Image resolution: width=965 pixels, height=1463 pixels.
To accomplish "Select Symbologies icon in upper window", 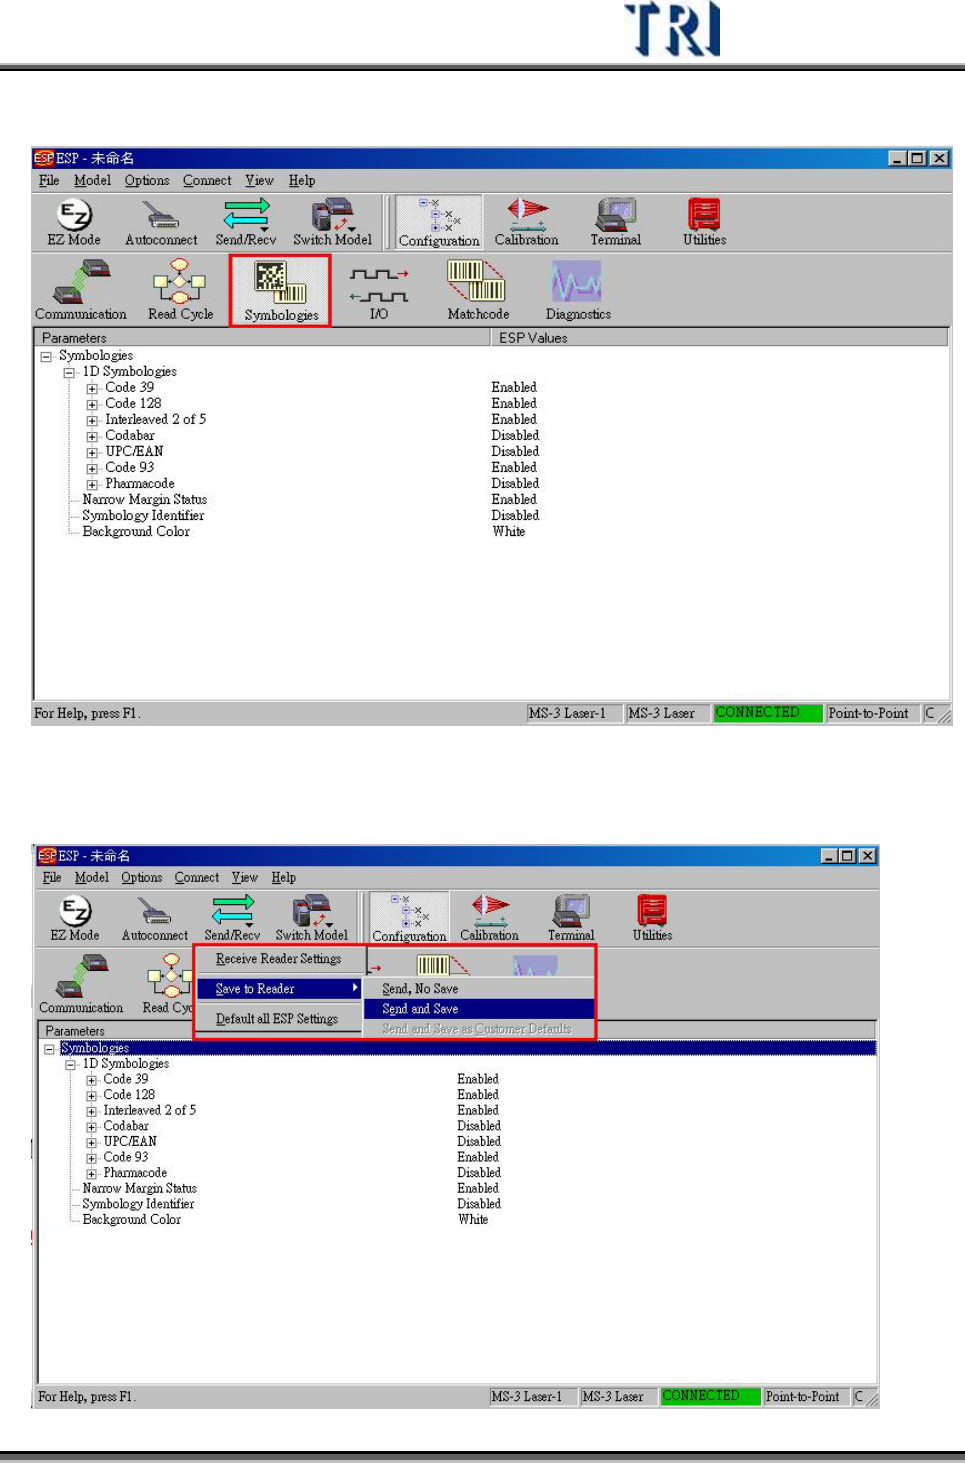I will coord(281,290).
